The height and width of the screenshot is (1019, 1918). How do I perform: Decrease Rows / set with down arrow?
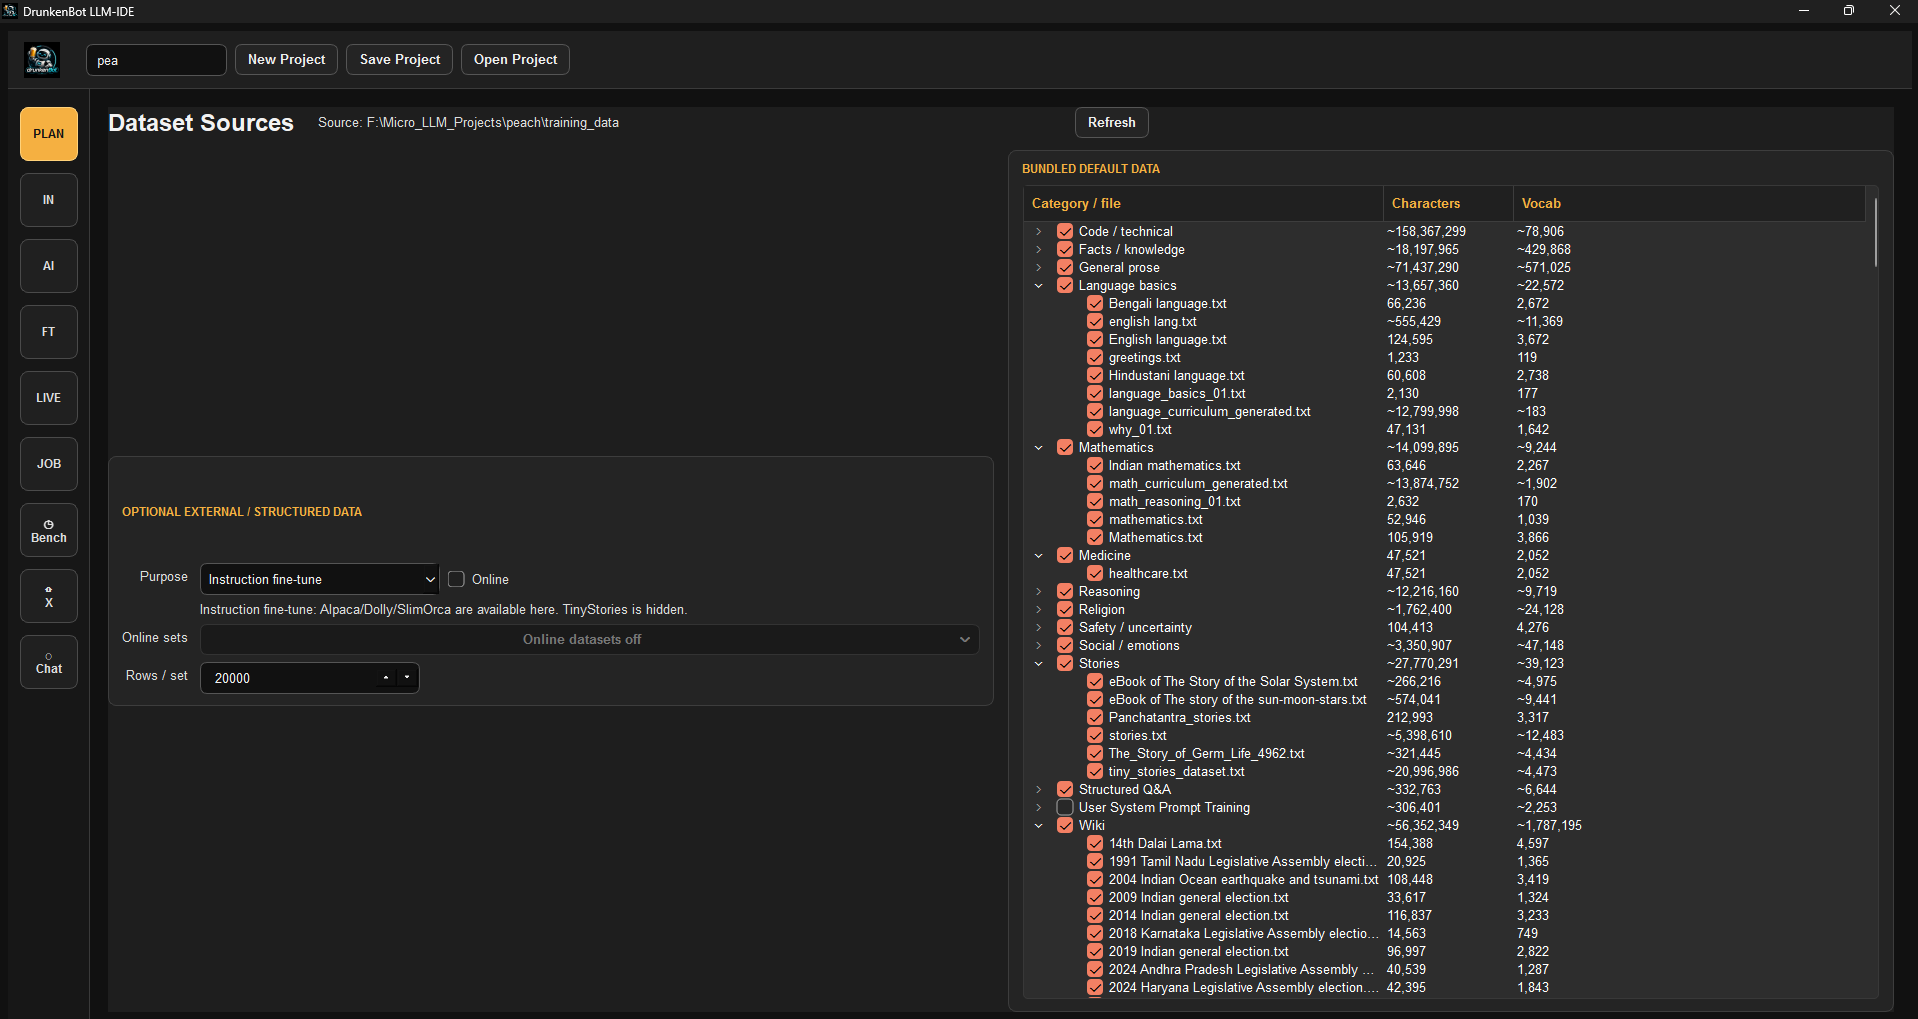click(x=407, y=678)
